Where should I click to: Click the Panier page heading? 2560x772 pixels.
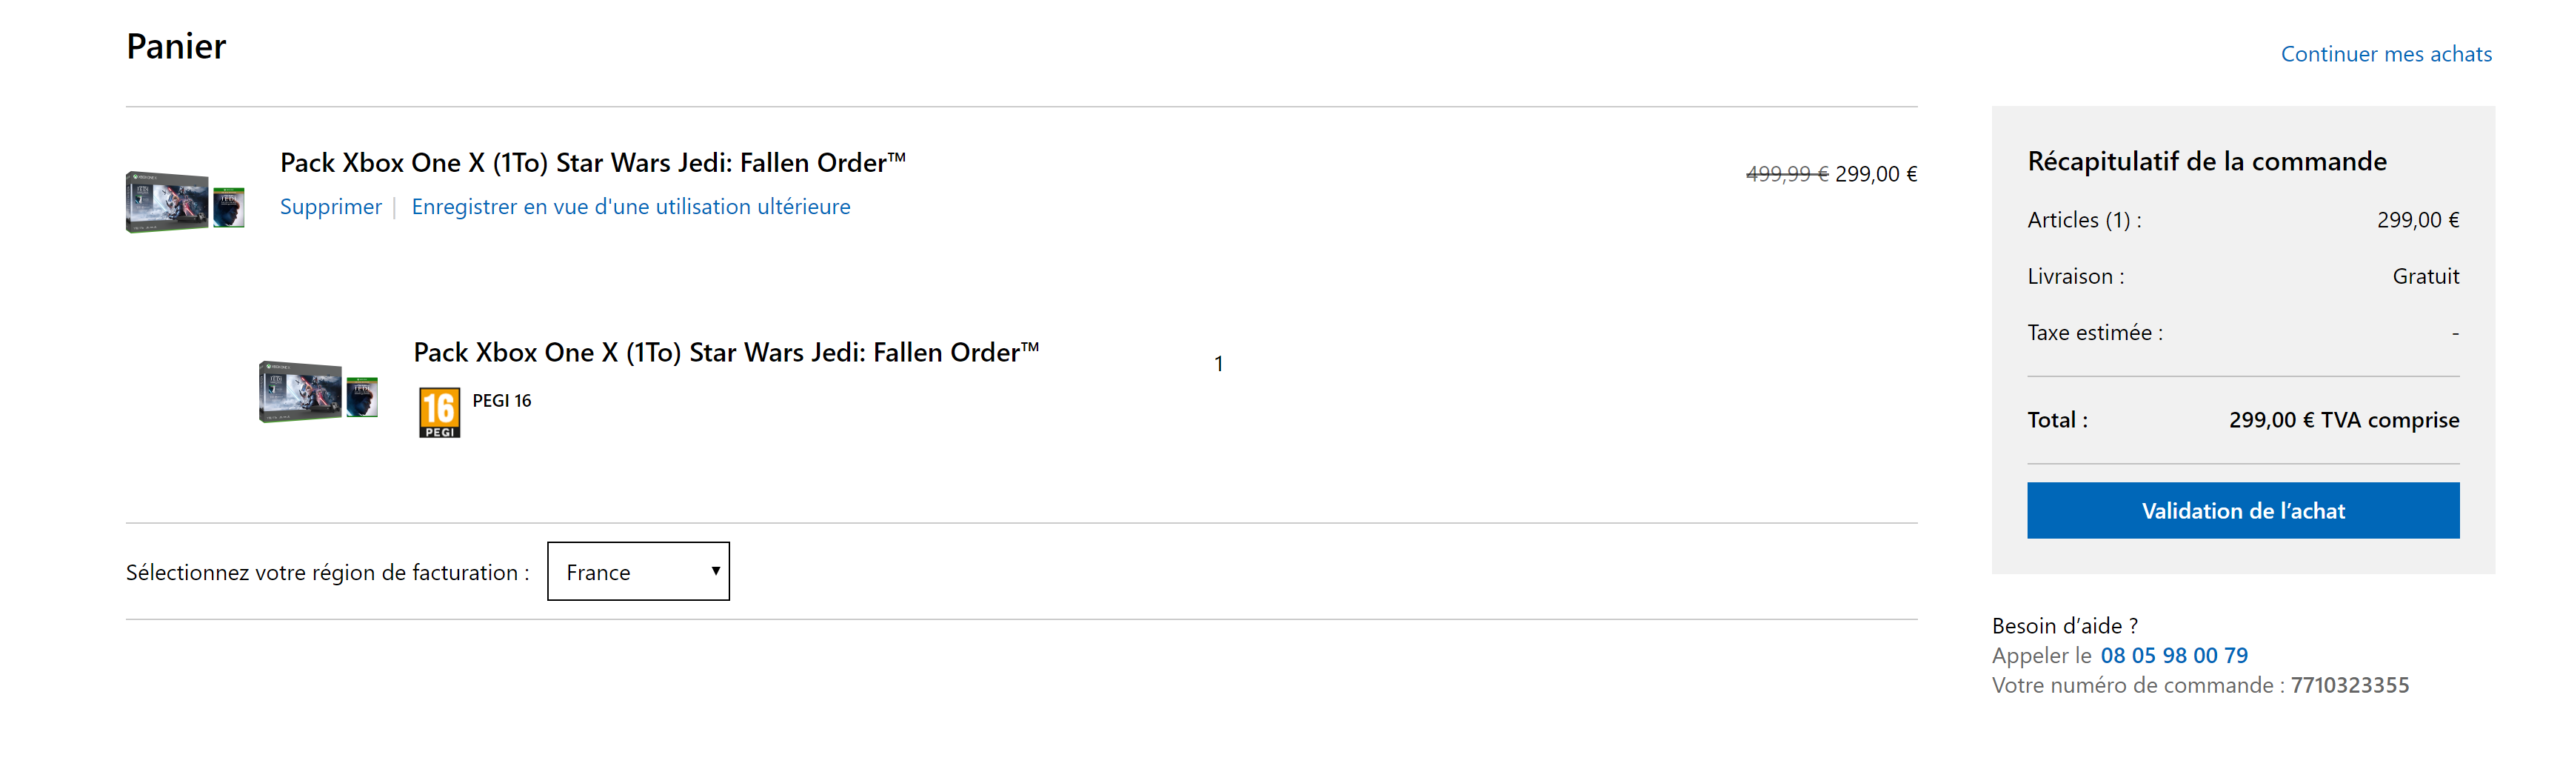(x=176, y=46)
